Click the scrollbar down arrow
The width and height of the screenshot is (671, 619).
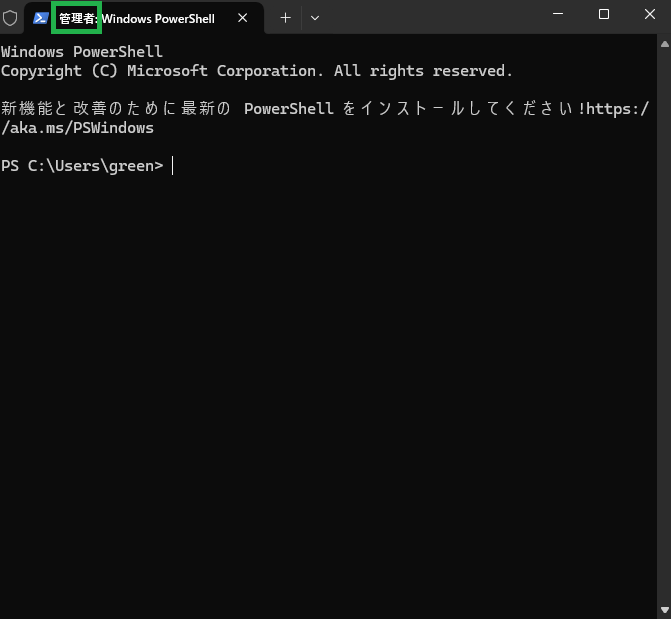(665, 610)
